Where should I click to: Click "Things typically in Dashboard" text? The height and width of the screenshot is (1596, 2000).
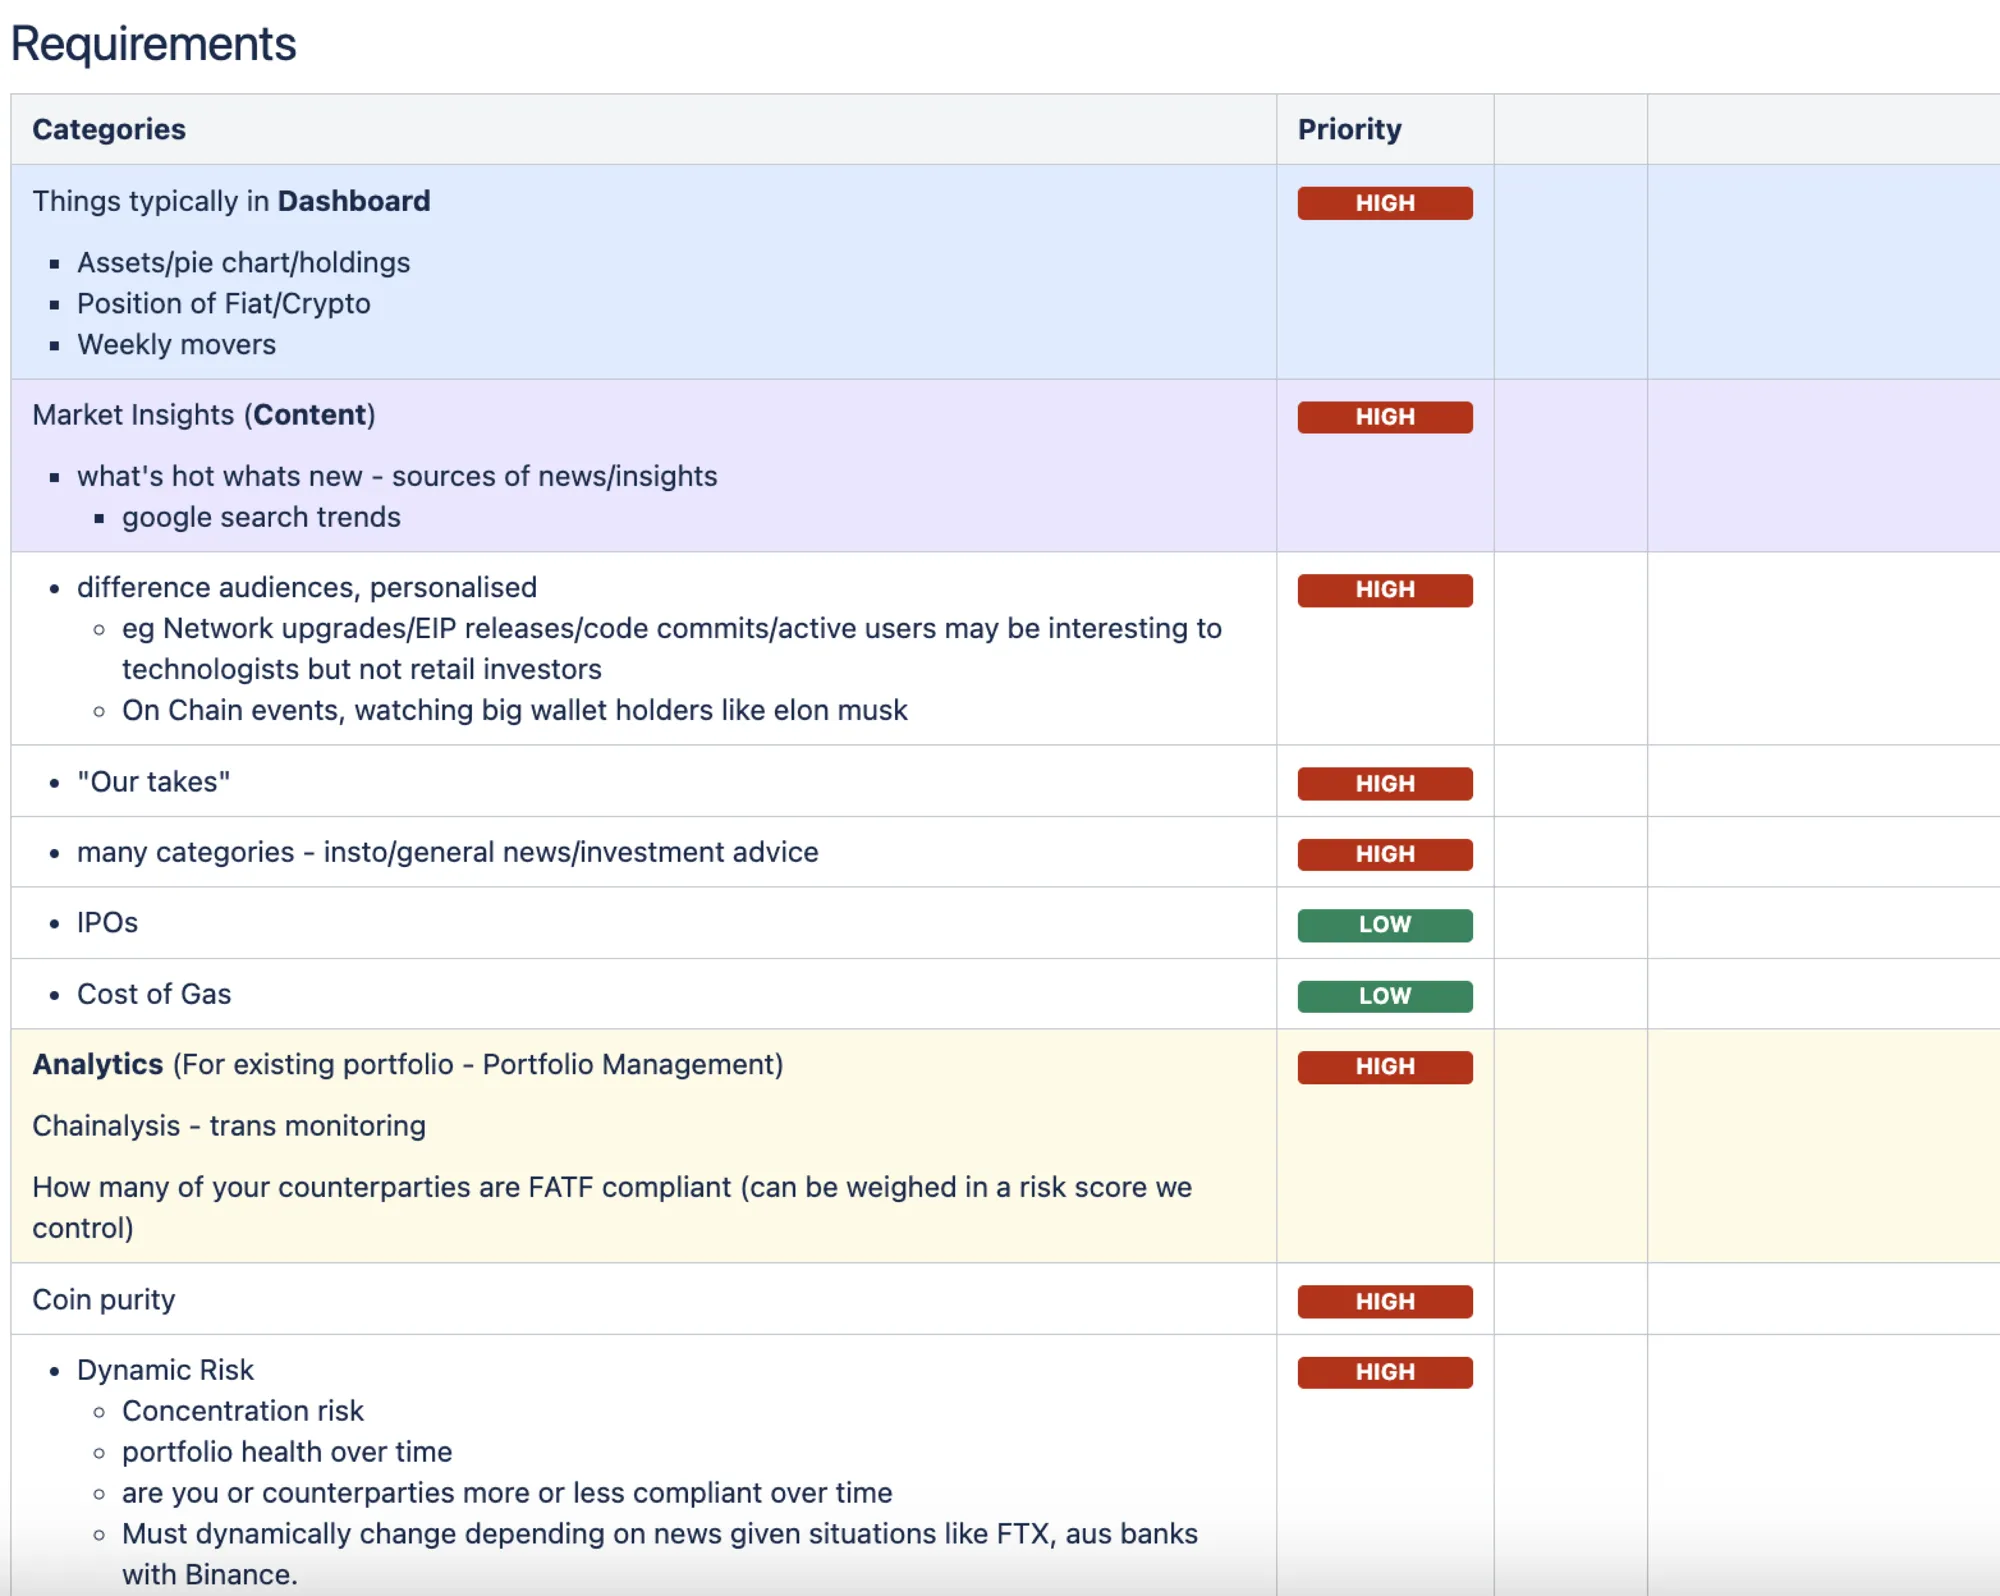click(x=231, y=201)
